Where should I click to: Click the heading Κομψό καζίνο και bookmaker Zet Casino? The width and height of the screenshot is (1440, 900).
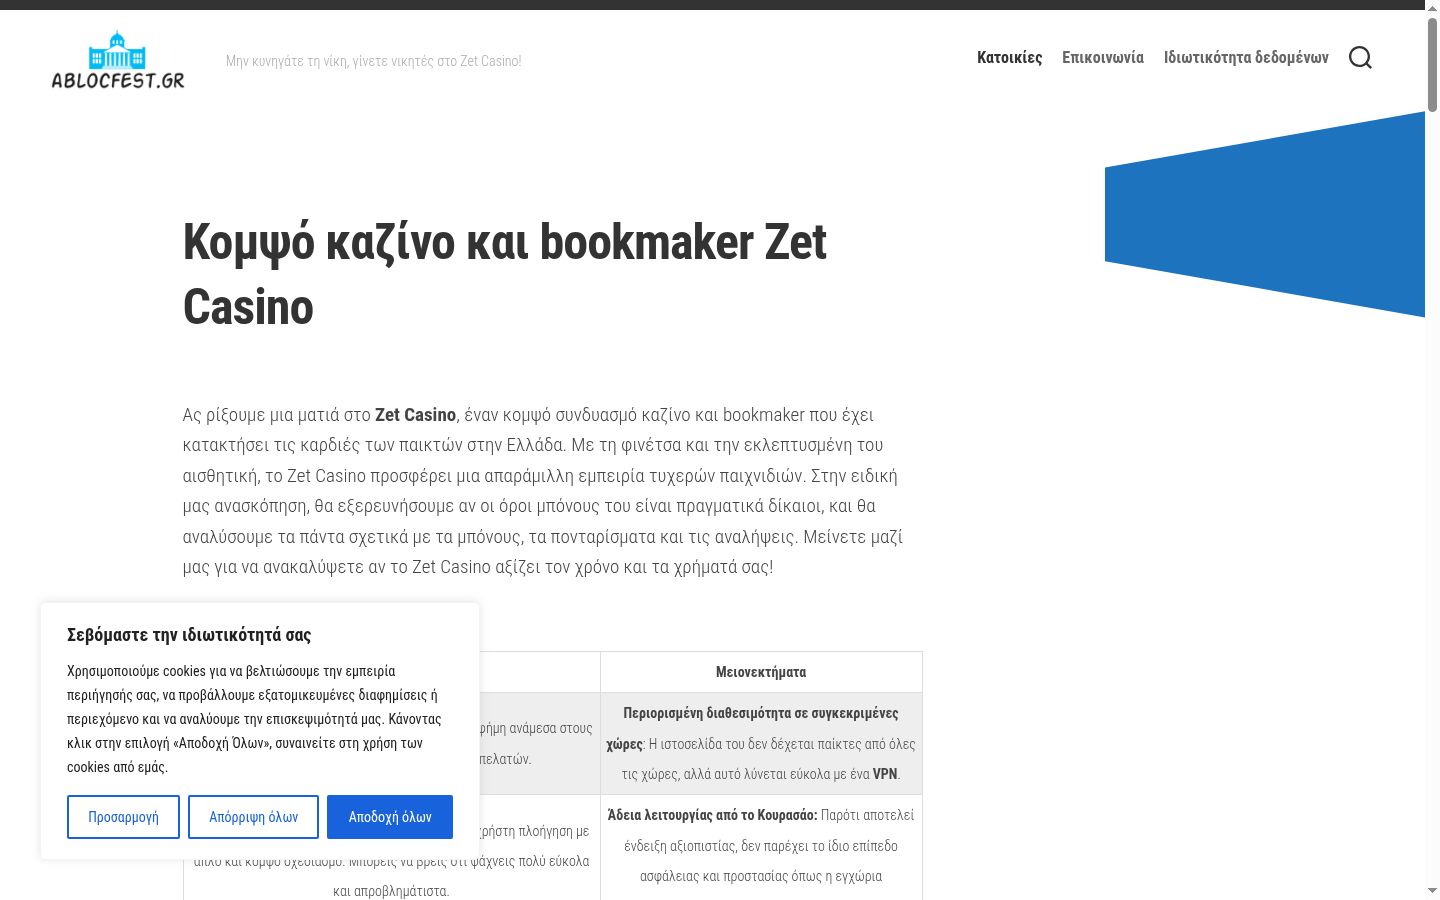coord(505,274)
